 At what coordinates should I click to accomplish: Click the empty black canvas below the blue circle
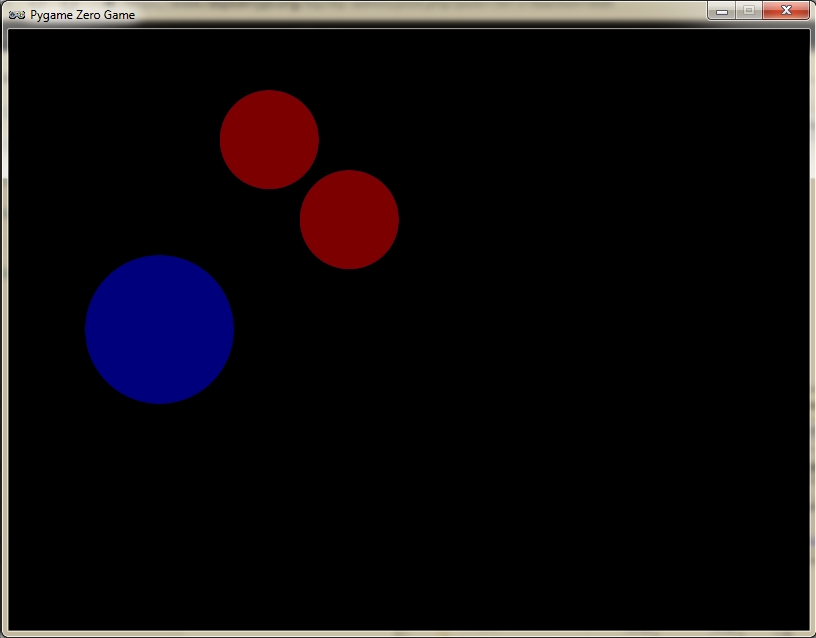[160, 500]
